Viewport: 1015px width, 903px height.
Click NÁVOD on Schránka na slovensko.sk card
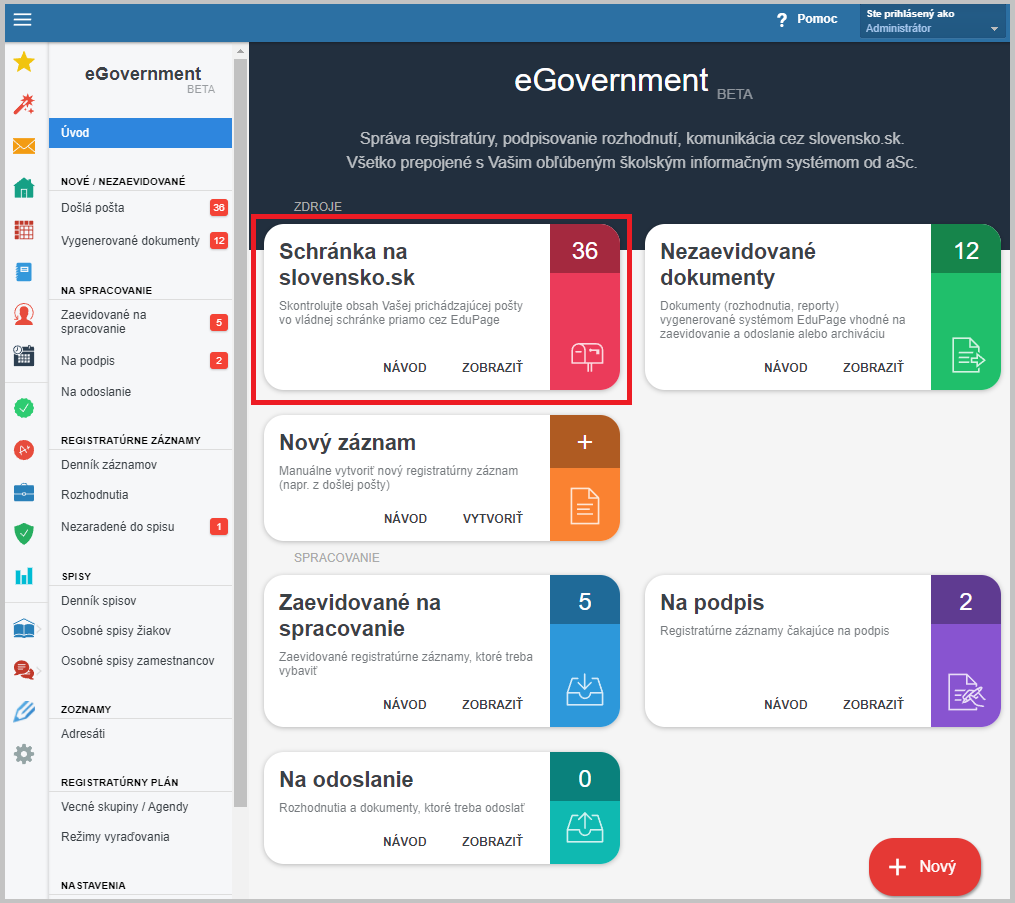point(405,368)
